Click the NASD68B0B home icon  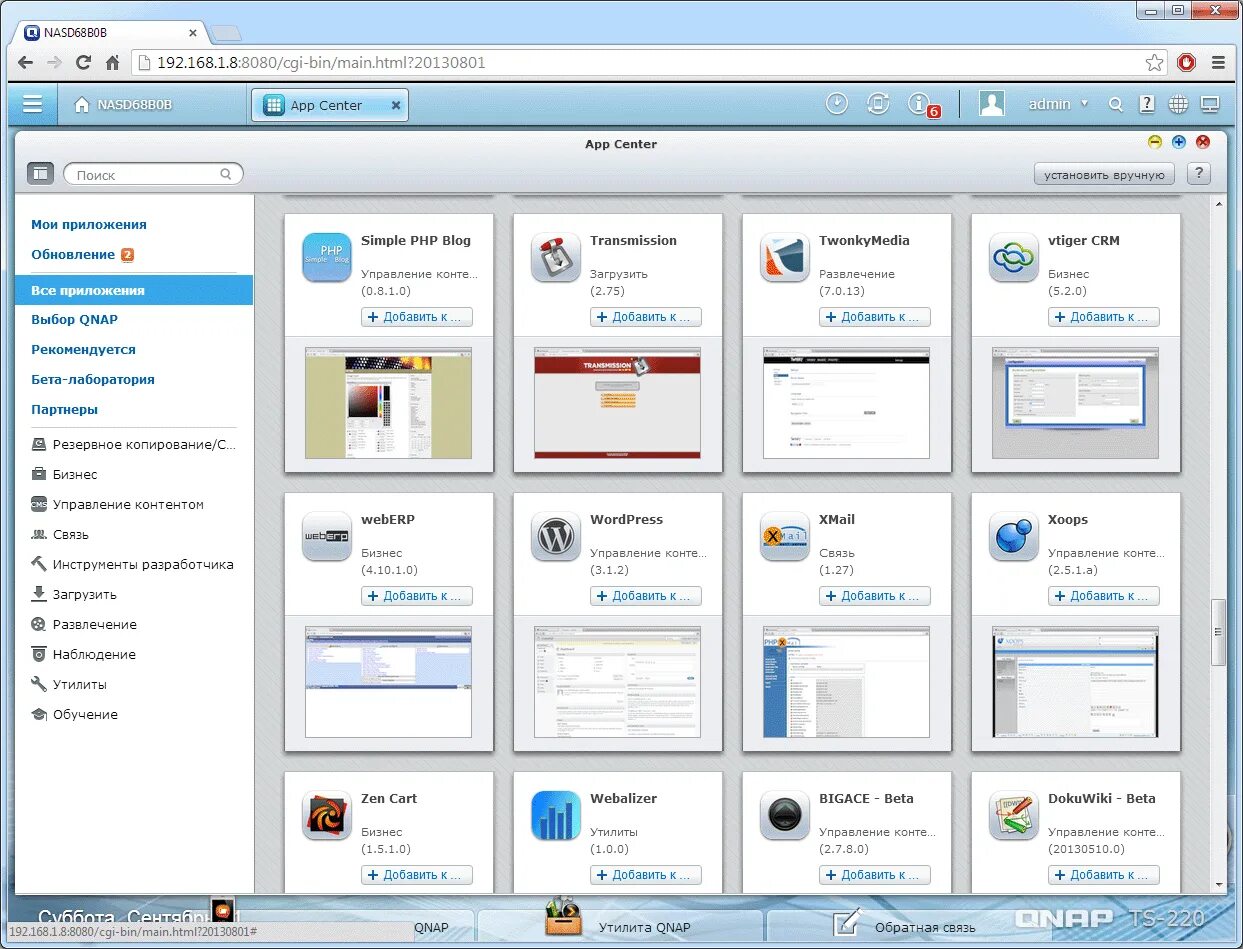(x=82, y=105)
